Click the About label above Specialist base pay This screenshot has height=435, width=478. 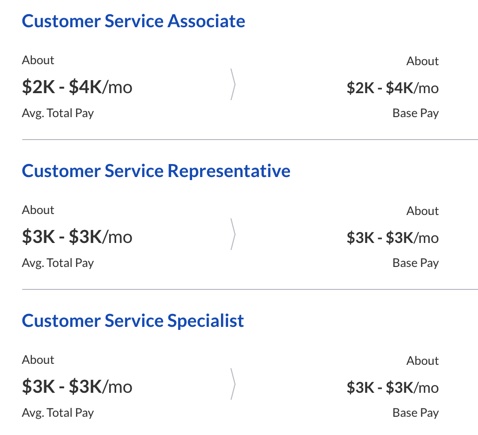[422, 361]
